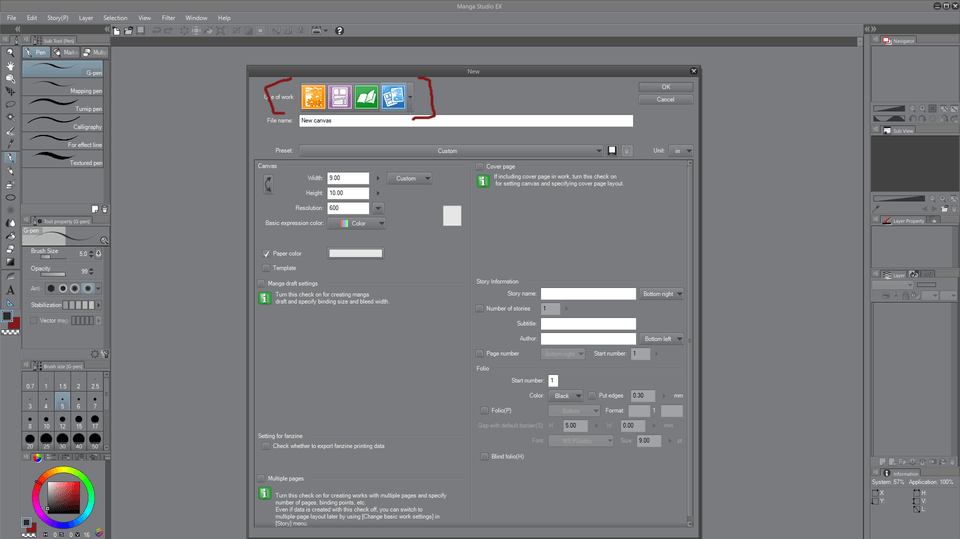Click the File name input field
Viewport: 960px width, 539px height.
[465, 121]
